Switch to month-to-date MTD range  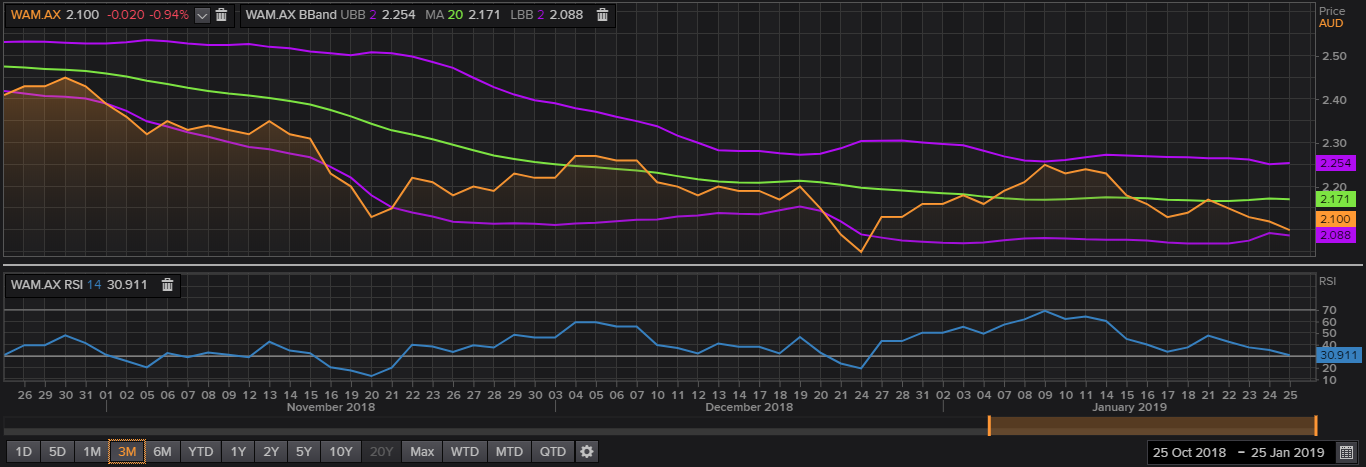coord(510,452)
